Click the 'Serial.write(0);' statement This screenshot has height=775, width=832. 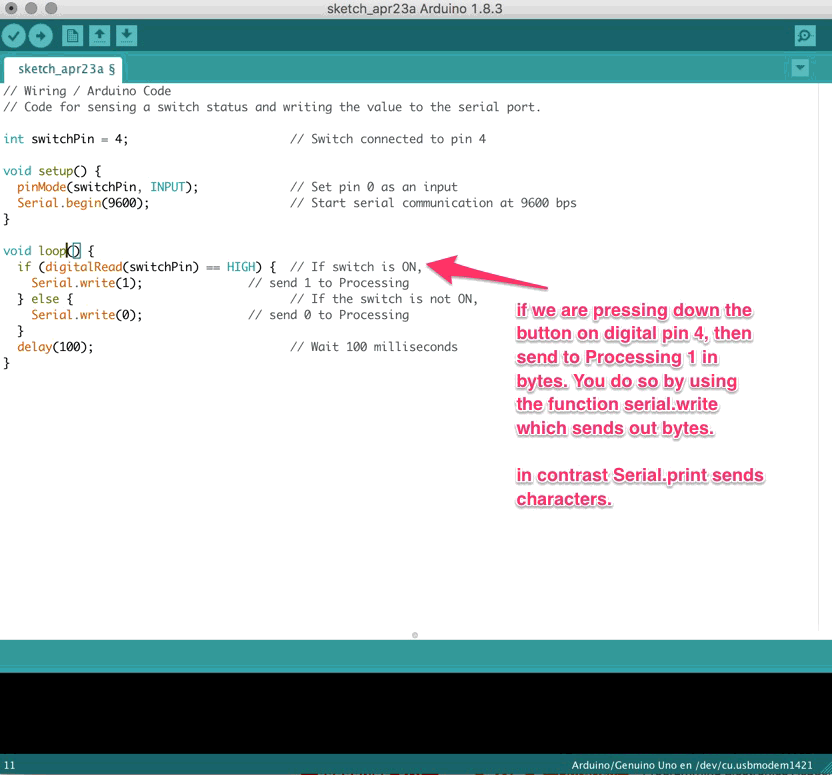click(x=86, y=315)
